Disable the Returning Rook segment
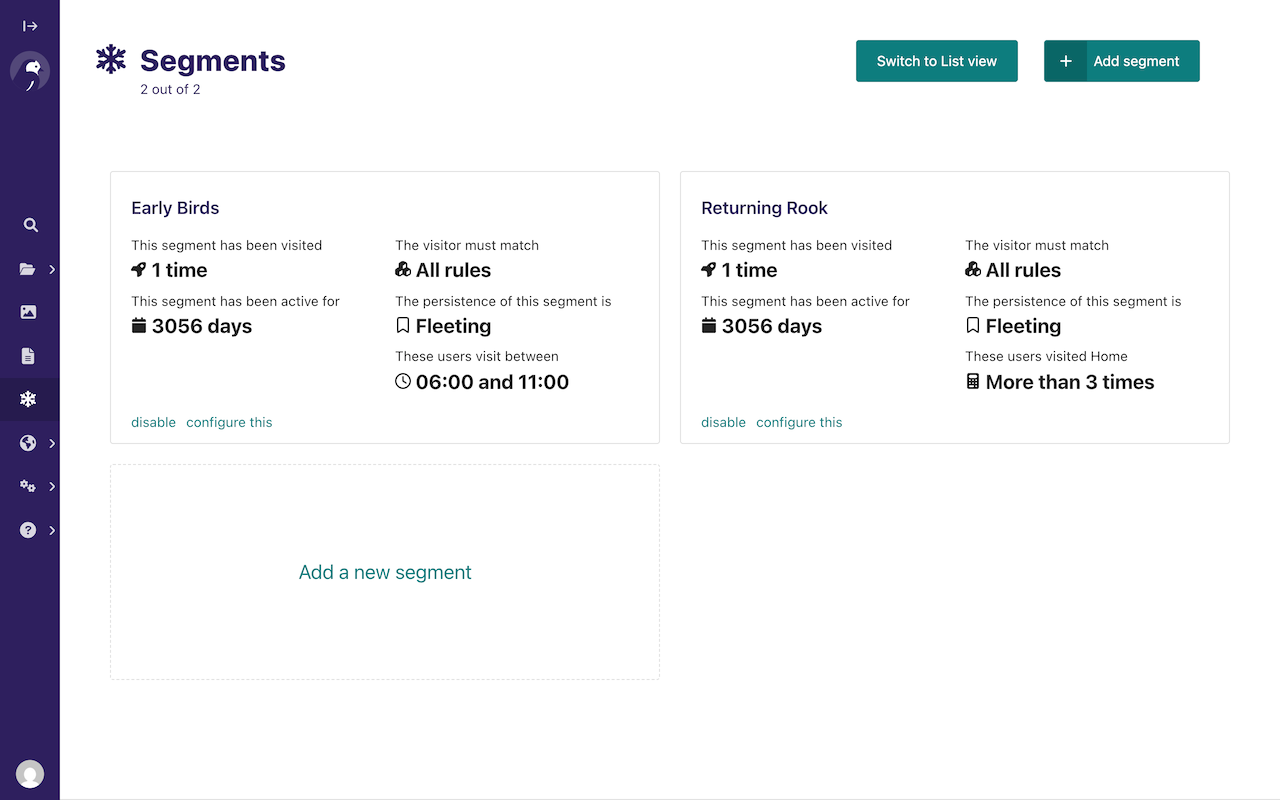This screenshot has width=1280, height=800. tap(723, 422)
